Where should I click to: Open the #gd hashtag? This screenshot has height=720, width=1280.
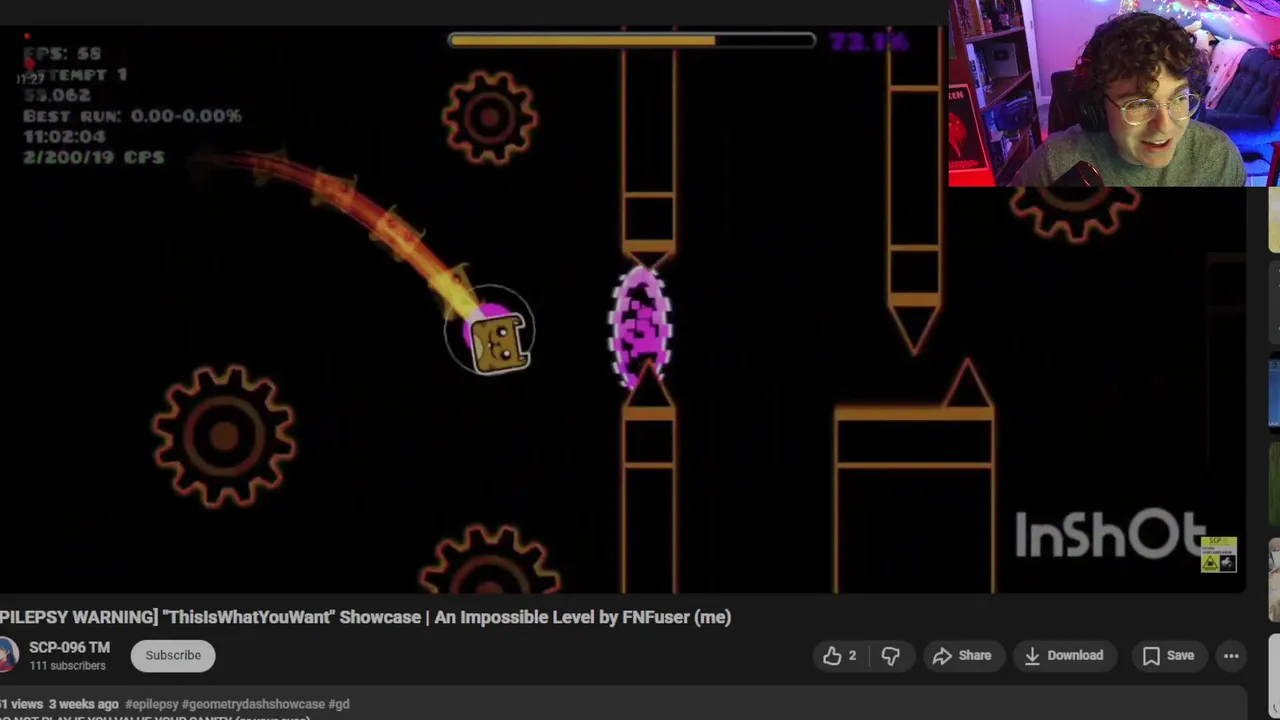point(339,704)
